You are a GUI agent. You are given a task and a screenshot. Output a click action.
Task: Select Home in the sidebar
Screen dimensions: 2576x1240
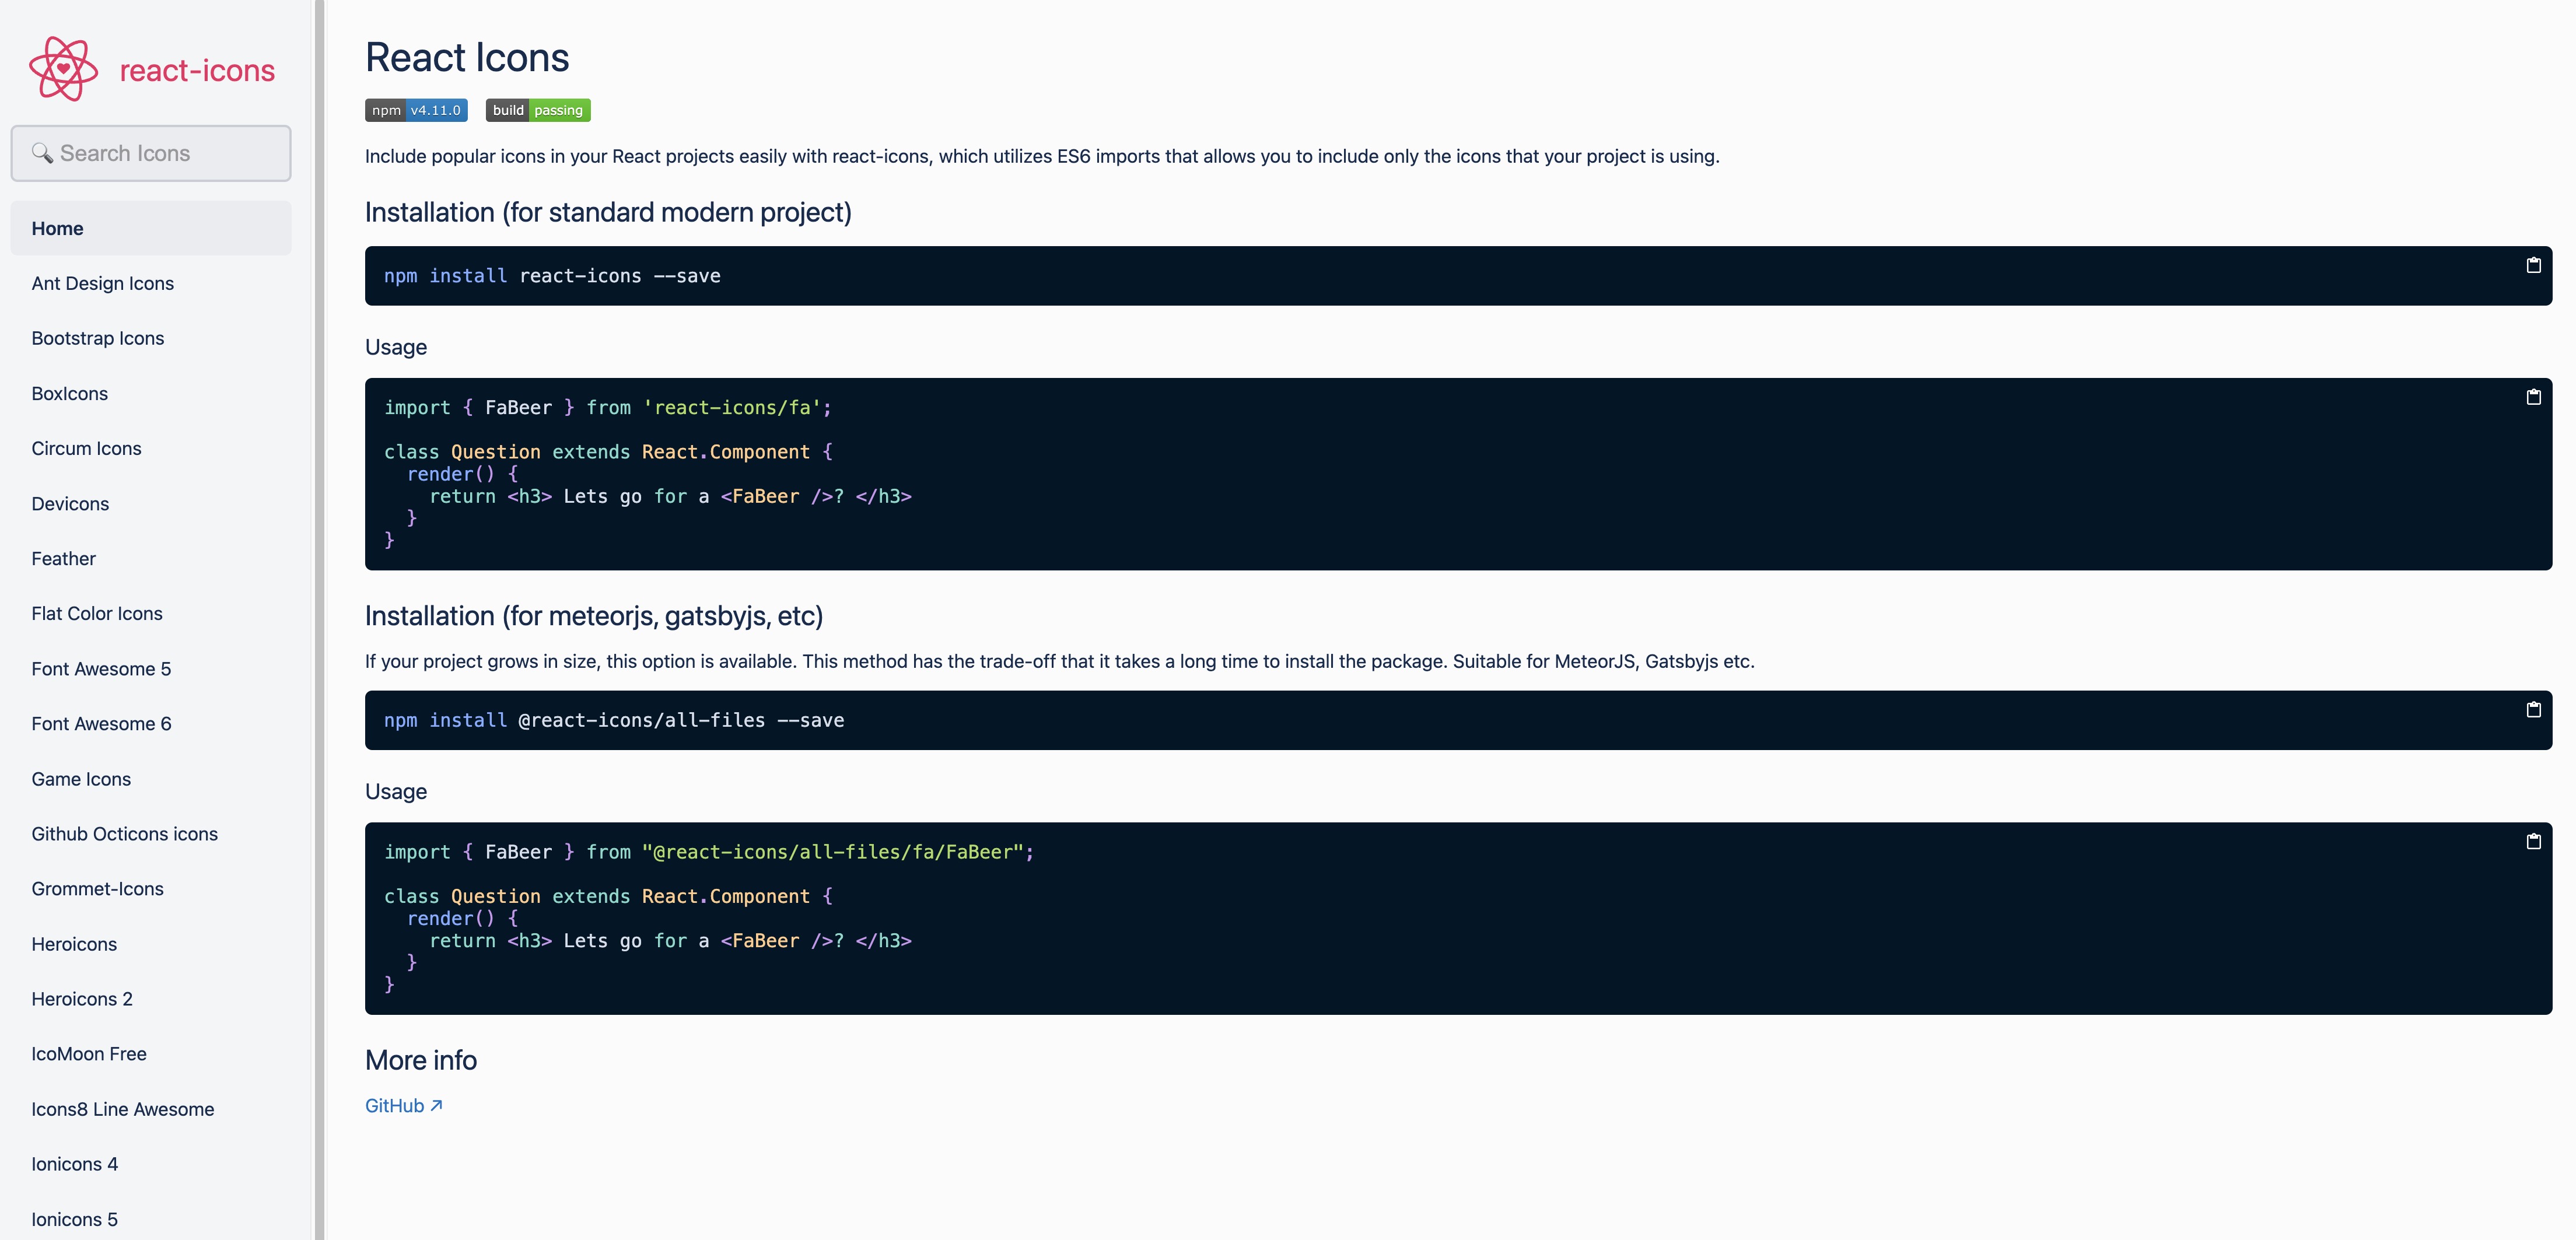click(57, 228)
